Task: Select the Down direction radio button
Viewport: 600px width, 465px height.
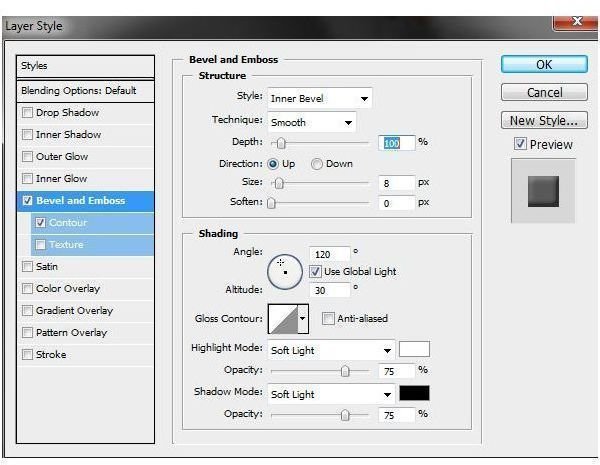Action: [317, 164]
